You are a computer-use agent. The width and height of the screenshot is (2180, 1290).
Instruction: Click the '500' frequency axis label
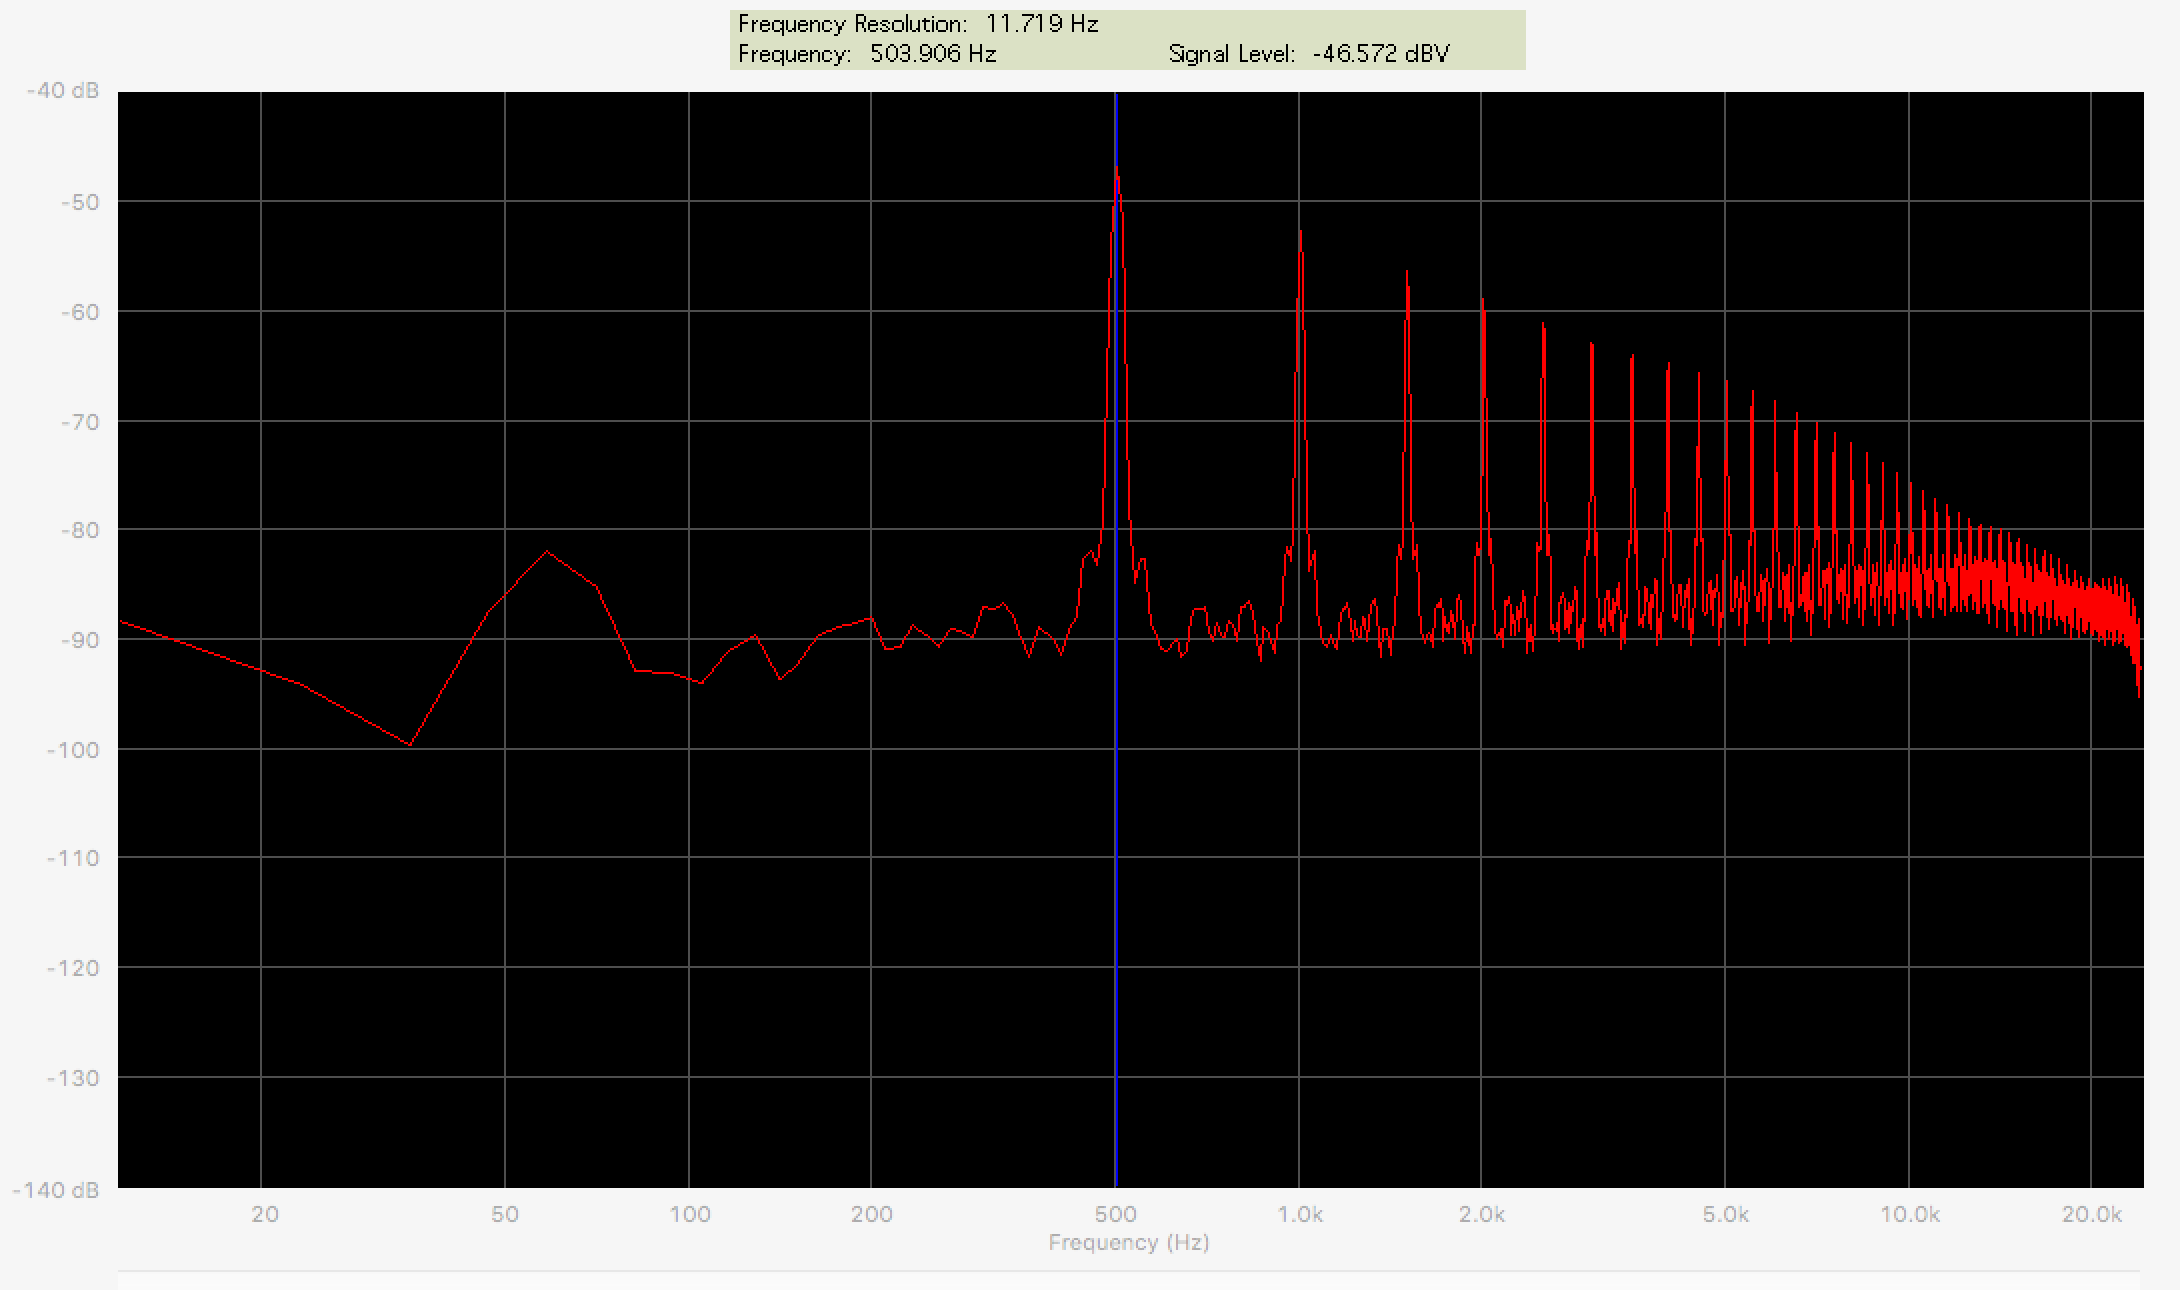pyautogui.click(x=1116, y=1214)
